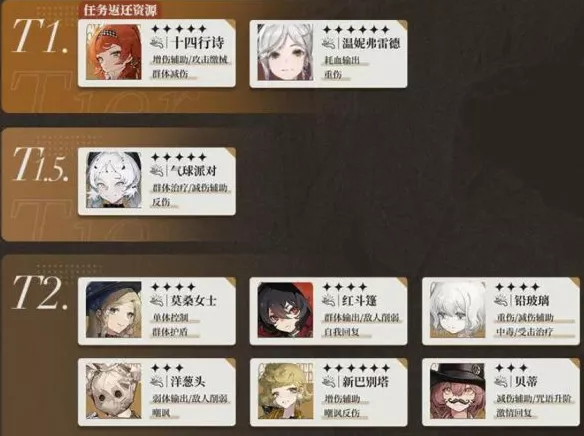Click the 群体治疗/减伤辅助 tag on 气球派对
This screenshot has width=584, height=436.
pos(190,188)
